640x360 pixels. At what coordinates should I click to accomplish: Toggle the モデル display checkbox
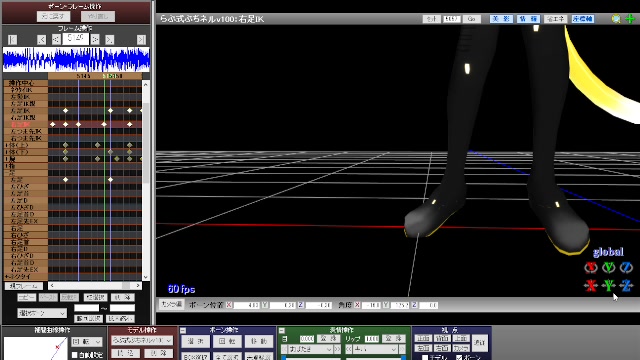(425, 358)
